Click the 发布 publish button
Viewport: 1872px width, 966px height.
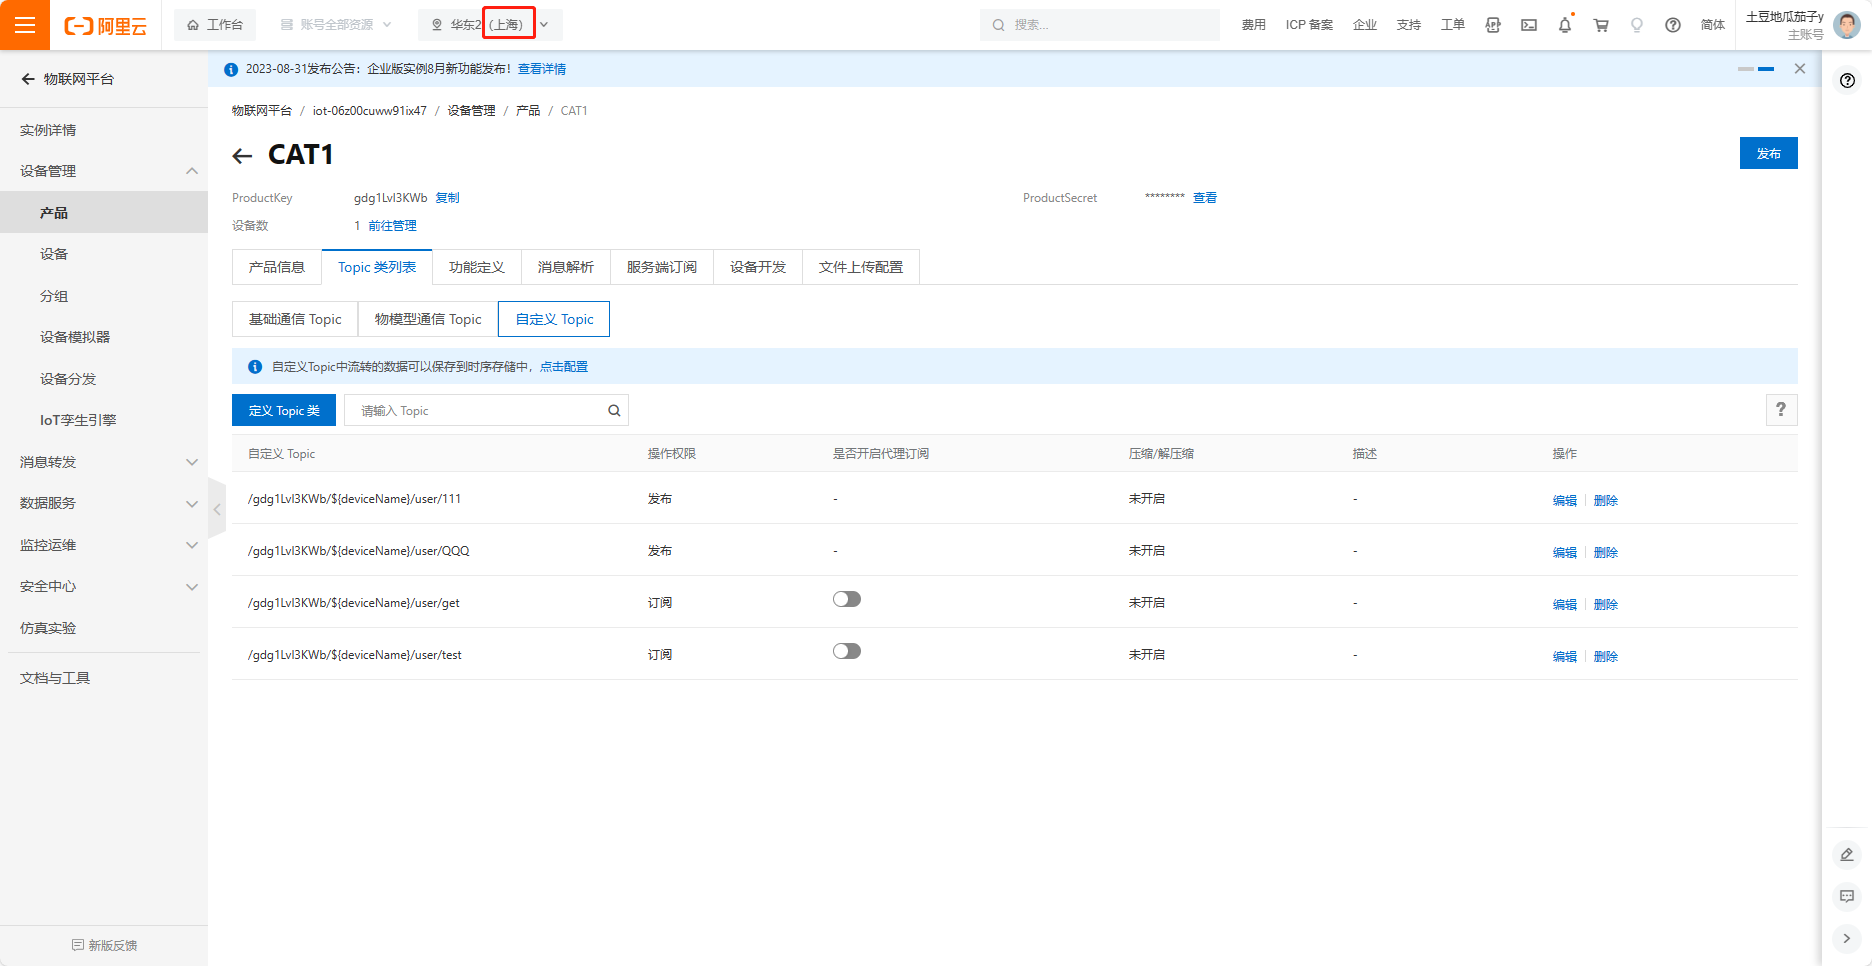[1768, 153]
